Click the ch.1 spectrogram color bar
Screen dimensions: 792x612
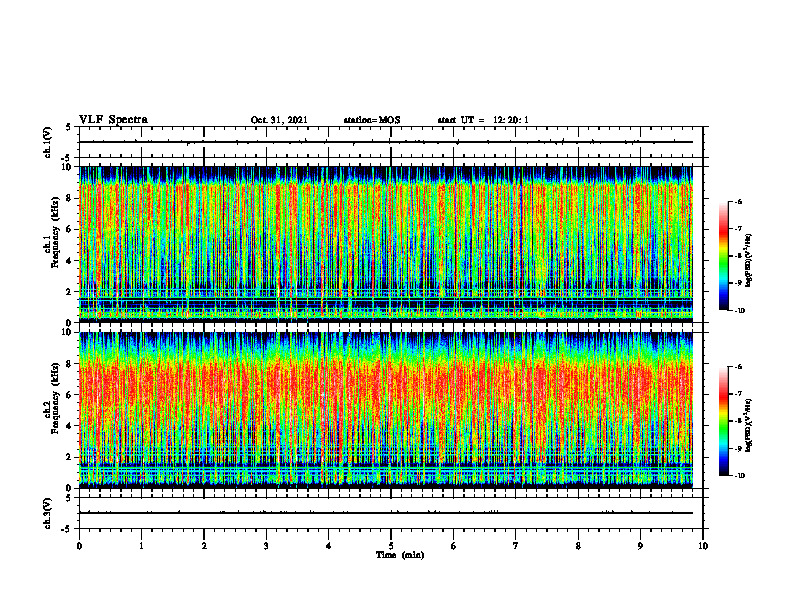pos(724,256)
